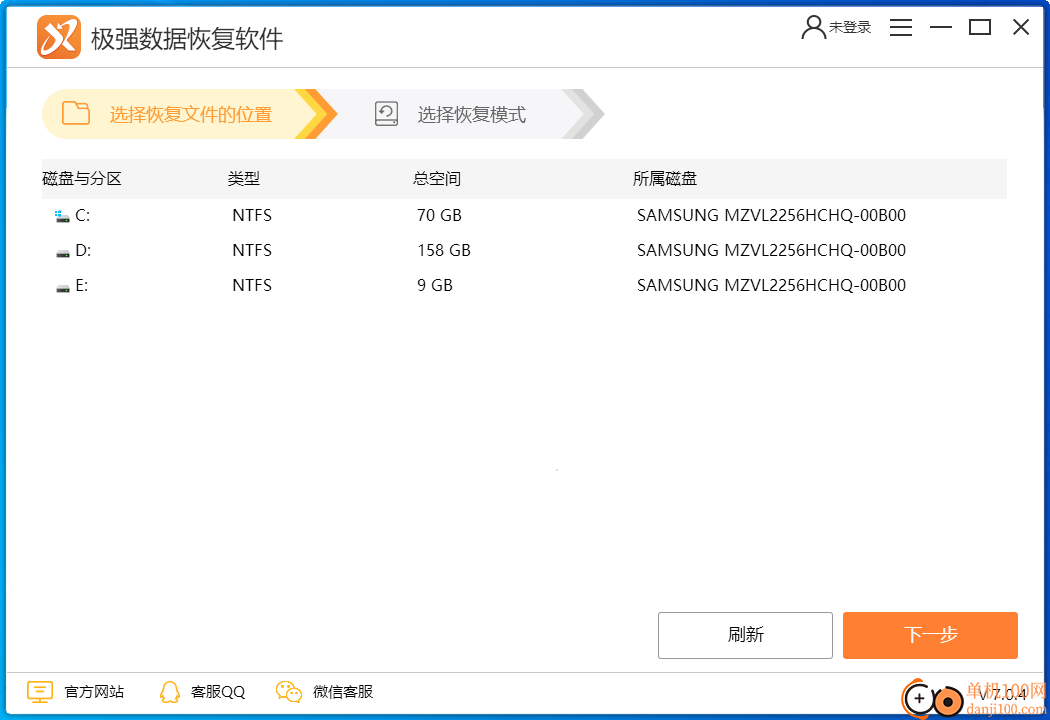Select the D: partition label

pyautogui.click(x=83, y=250)
